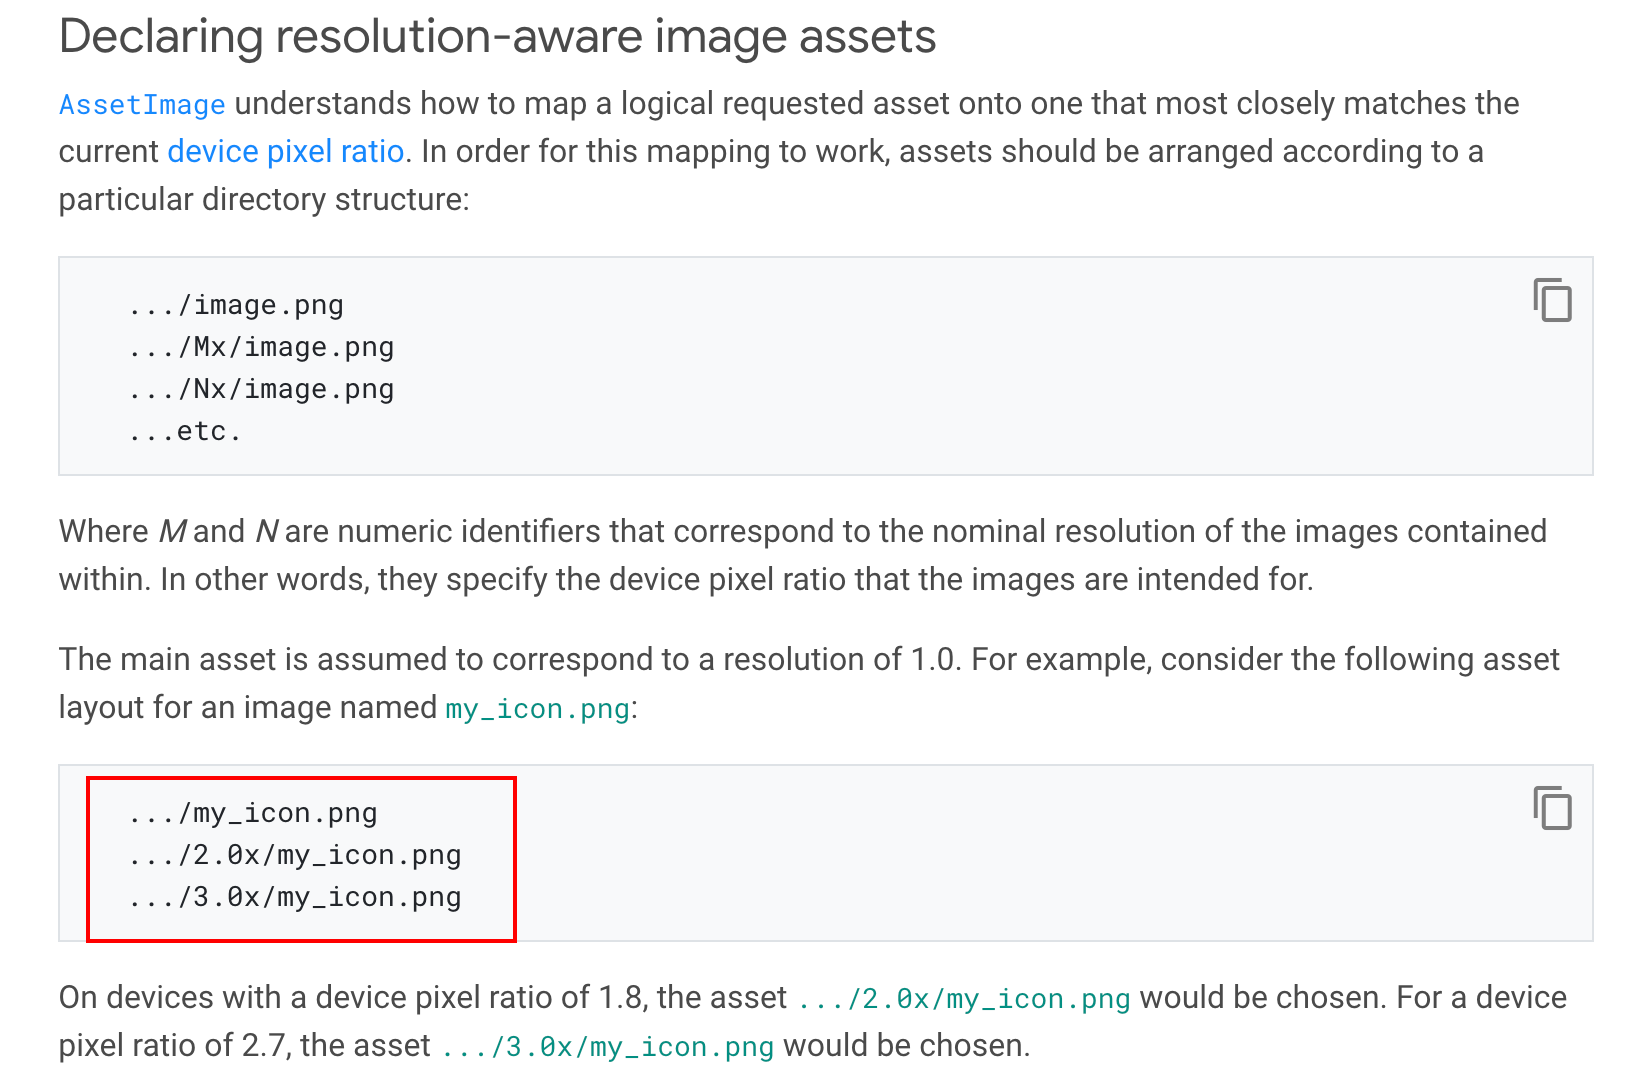
Task: Click the .../Mx/image.png code line
Action: pyautogui.click(x=261, y=347)
